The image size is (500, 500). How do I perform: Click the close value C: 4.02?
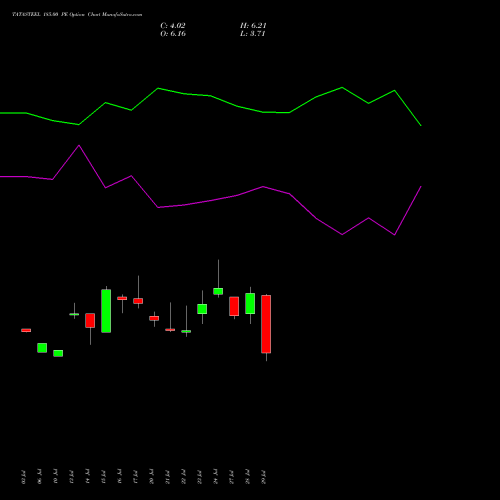pos(173,26)
